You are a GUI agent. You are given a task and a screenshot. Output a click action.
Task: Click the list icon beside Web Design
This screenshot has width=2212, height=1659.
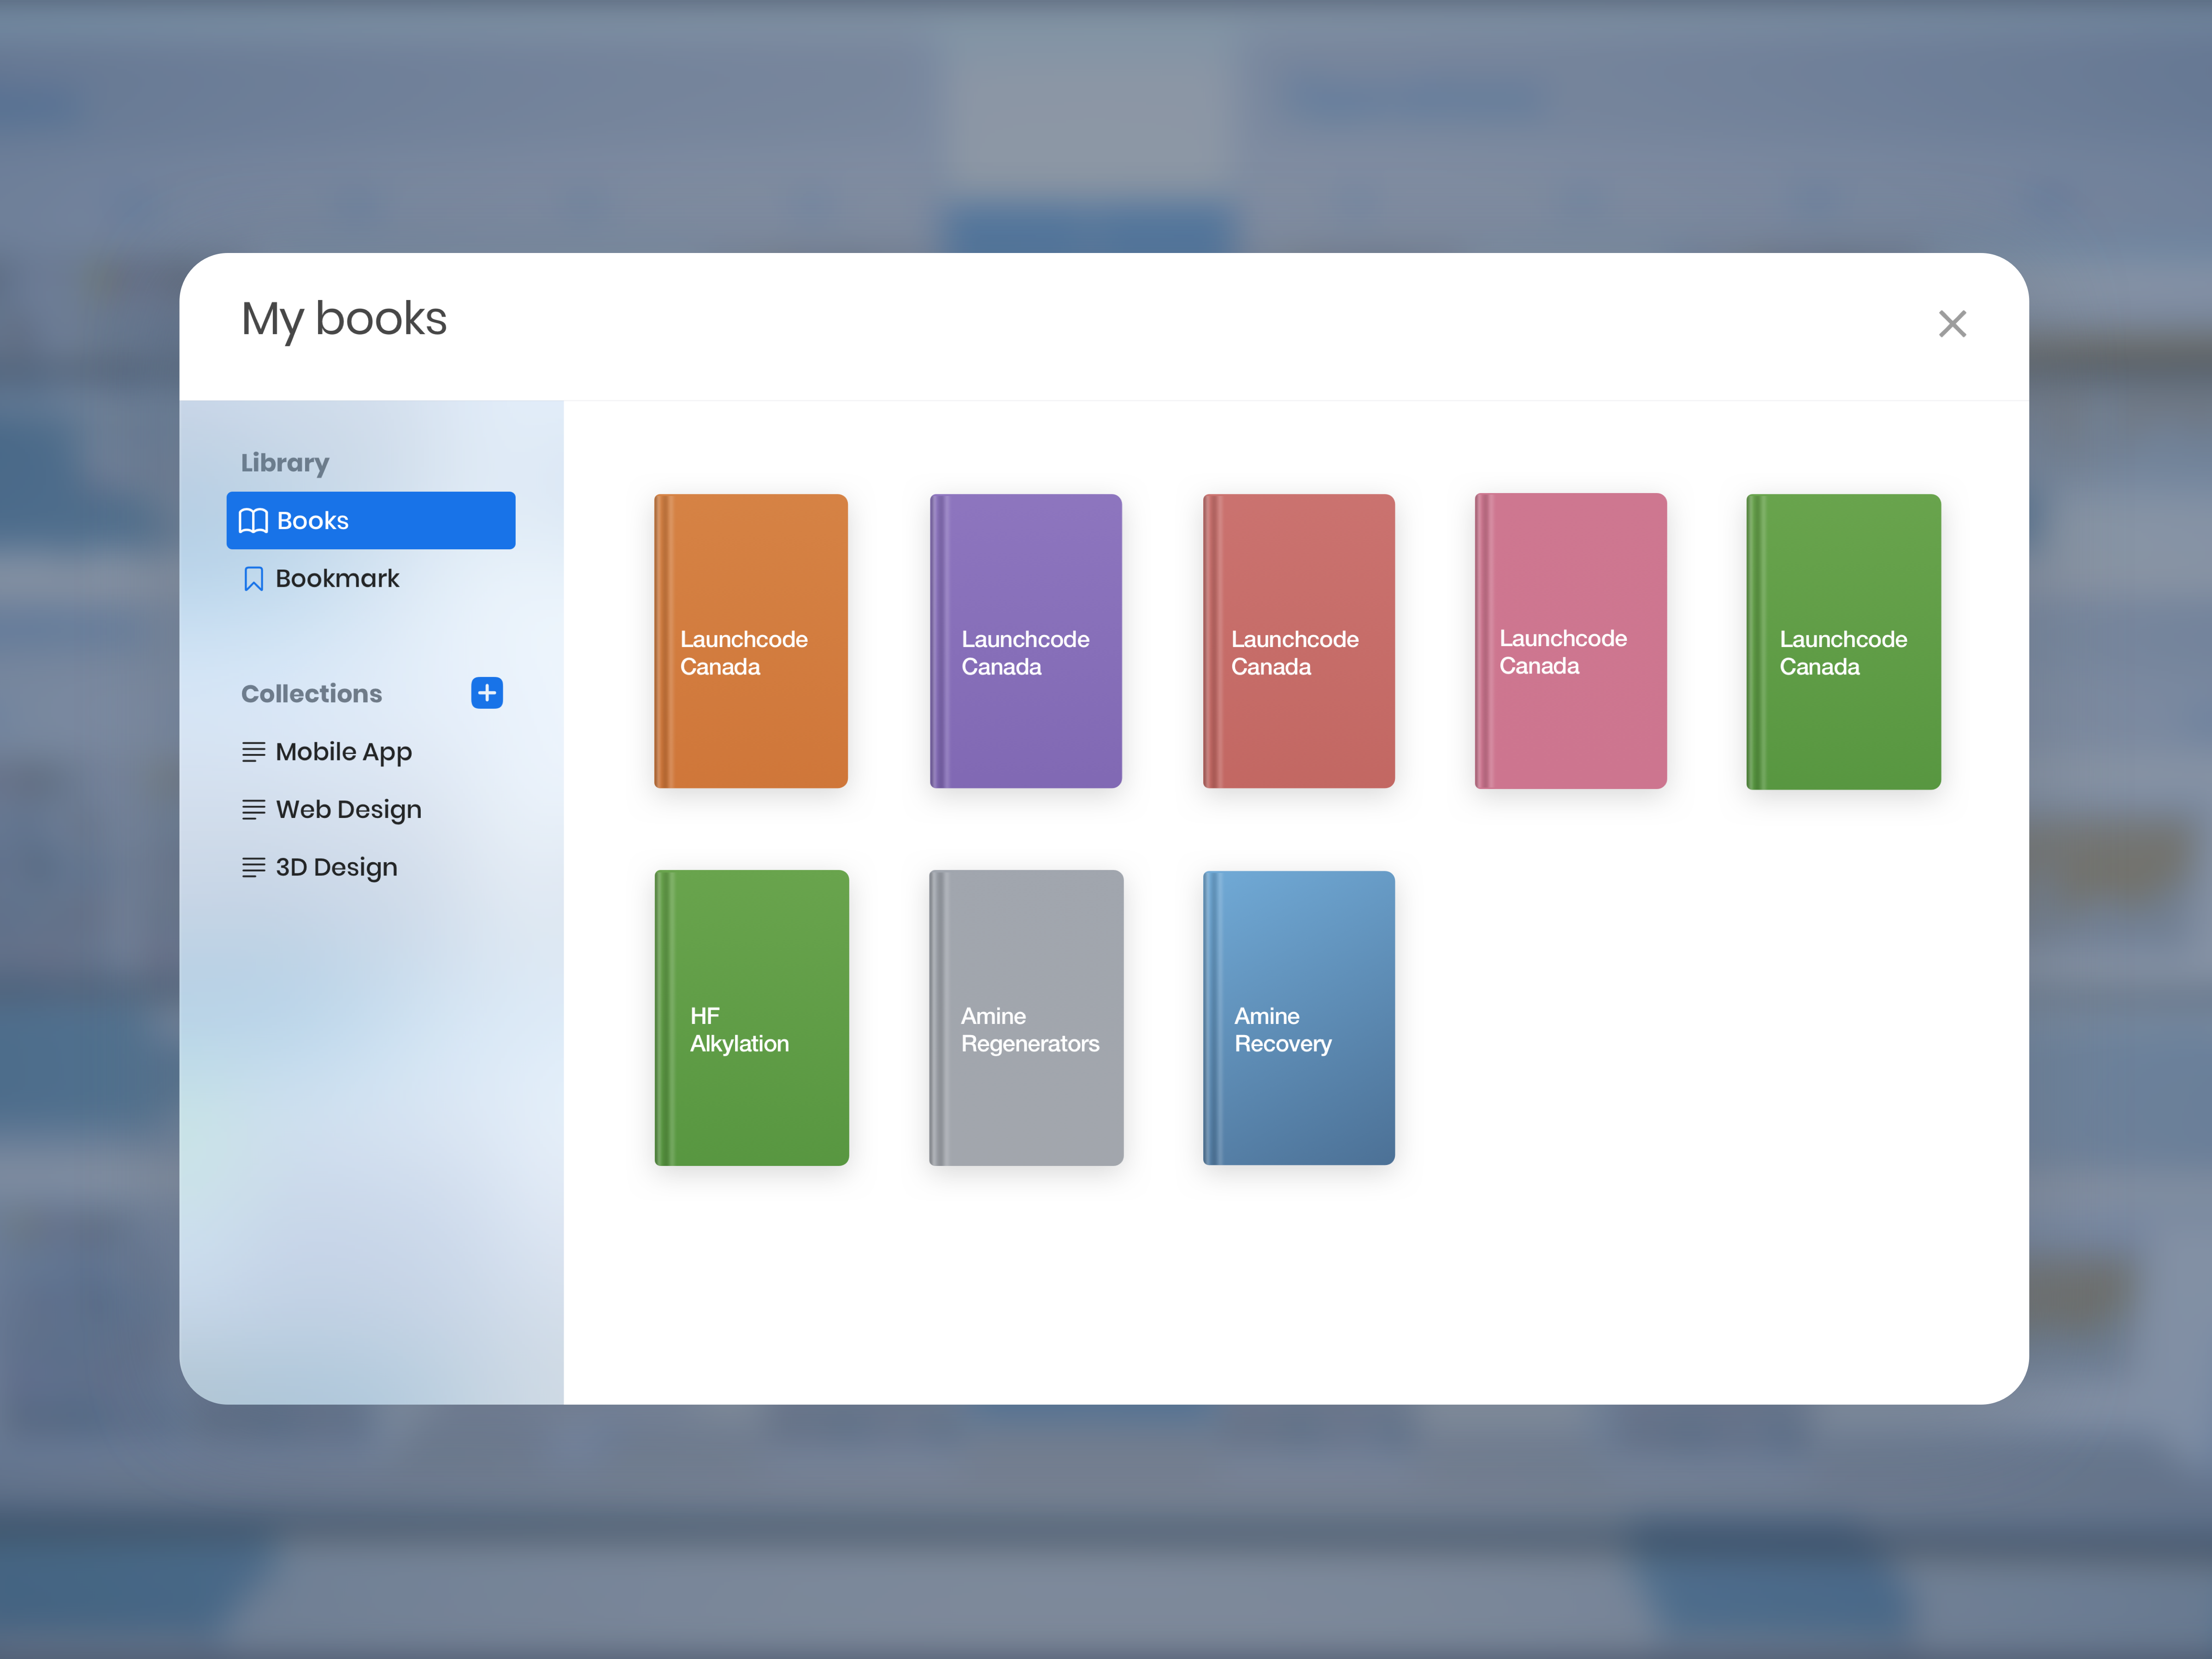tap(253, 810)
